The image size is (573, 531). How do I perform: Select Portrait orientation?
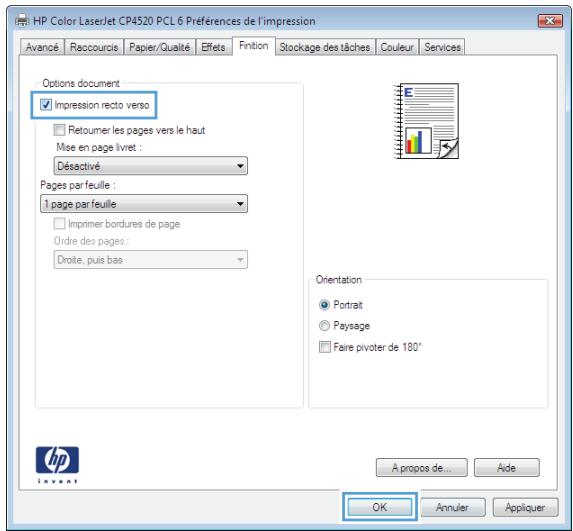click(324, 305)
